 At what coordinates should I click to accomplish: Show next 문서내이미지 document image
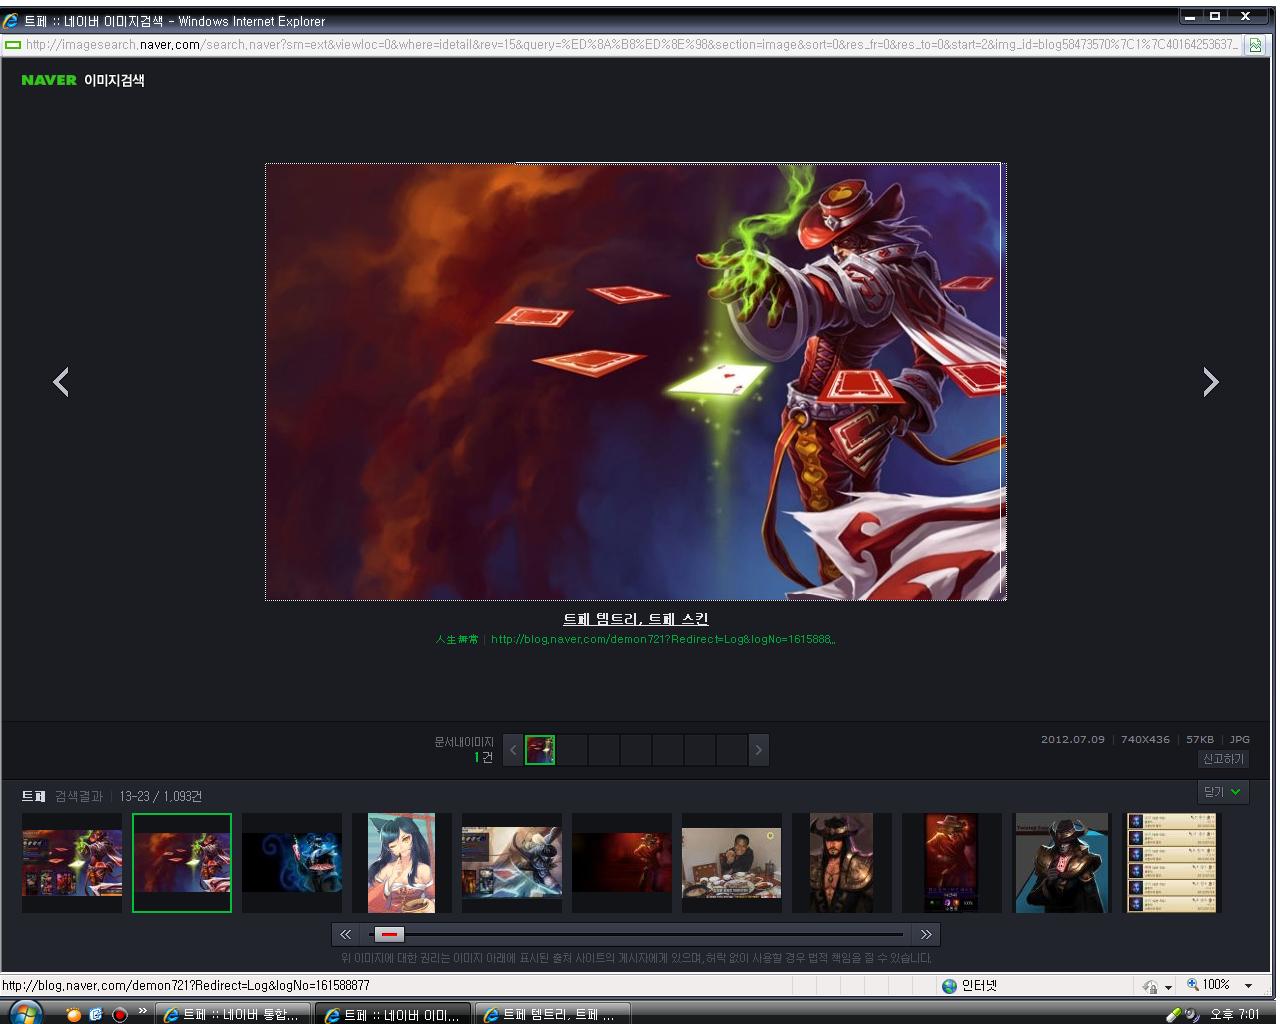click(759, 750)
